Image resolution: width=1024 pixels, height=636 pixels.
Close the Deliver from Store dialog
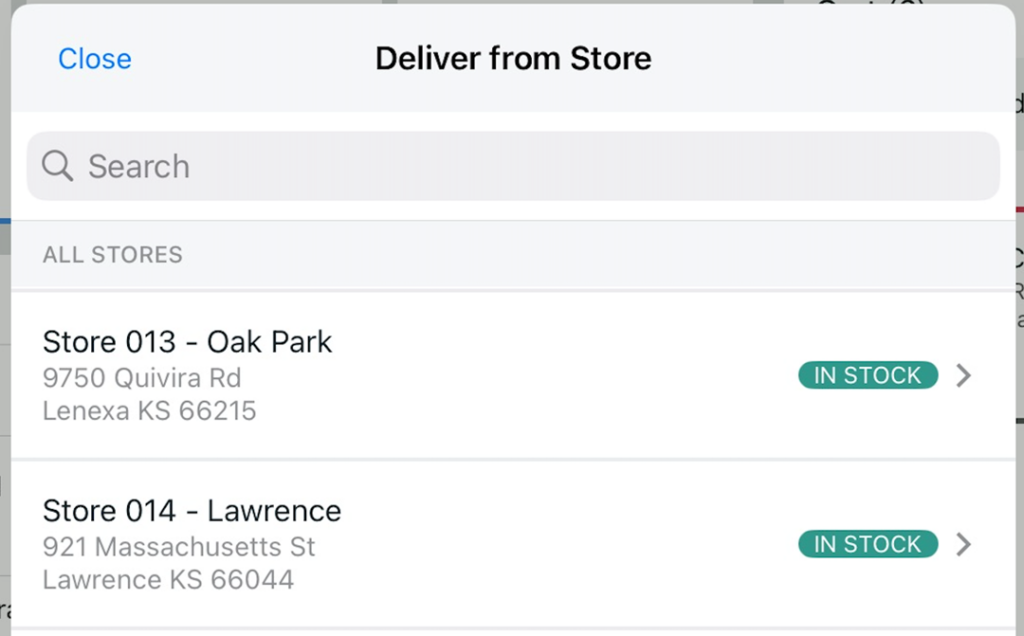coord(95,59)
